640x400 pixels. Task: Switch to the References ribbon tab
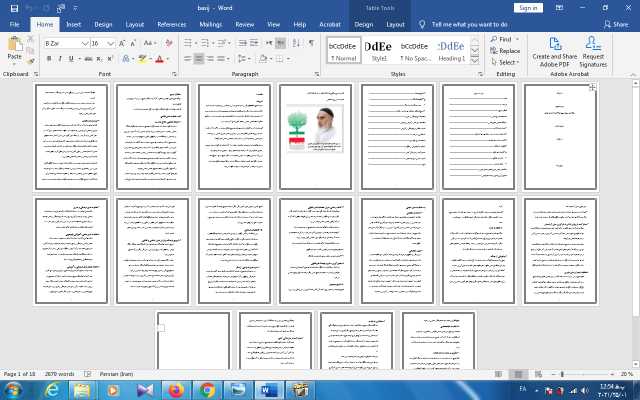coord(172,23)
